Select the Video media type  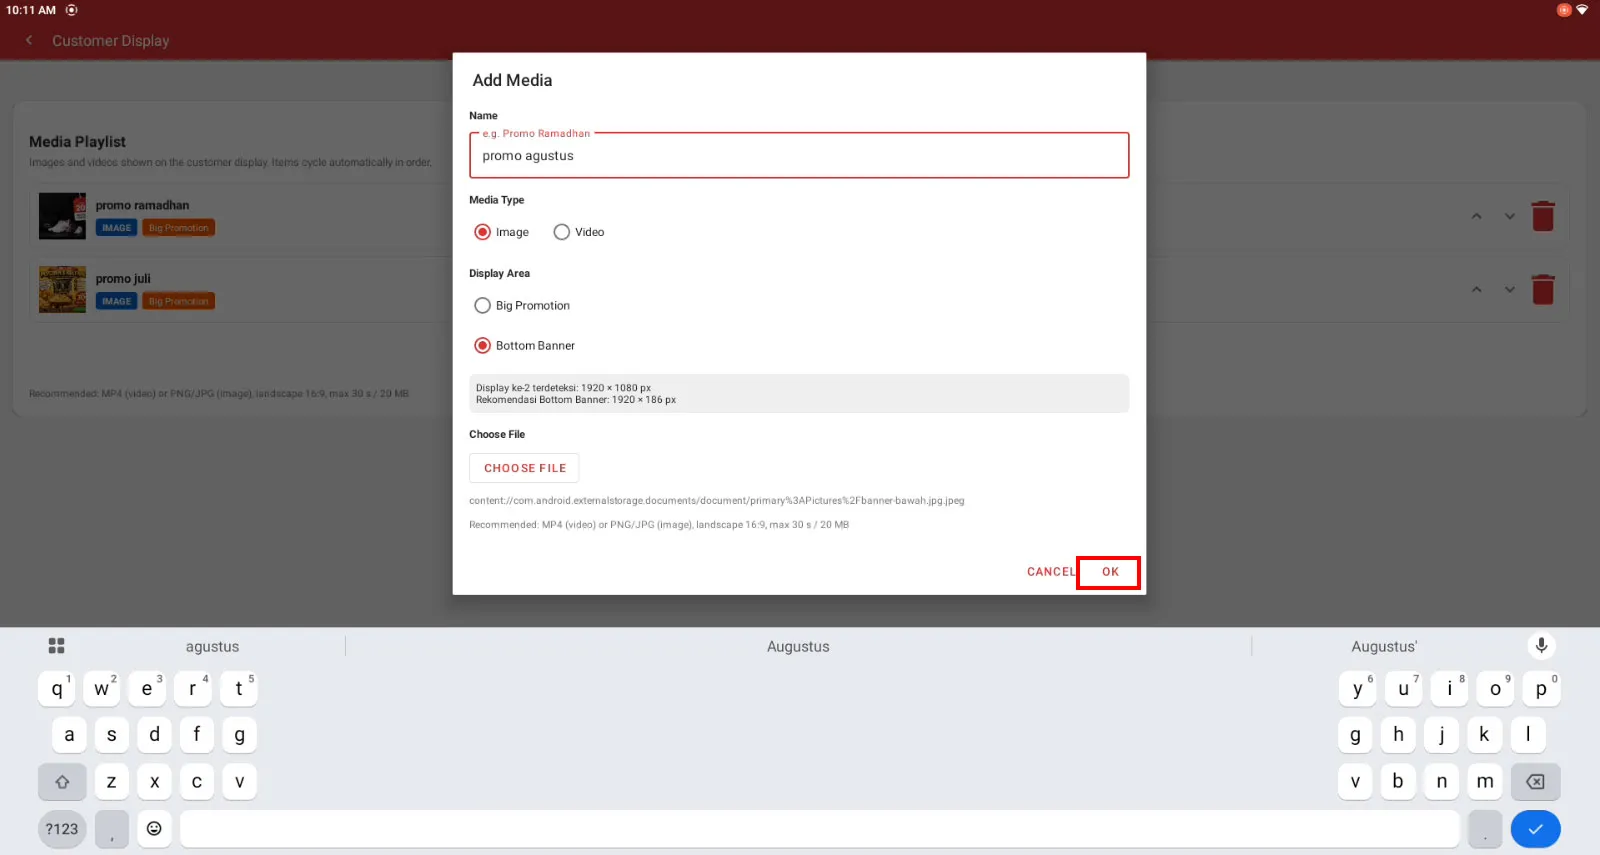(579, 232)
